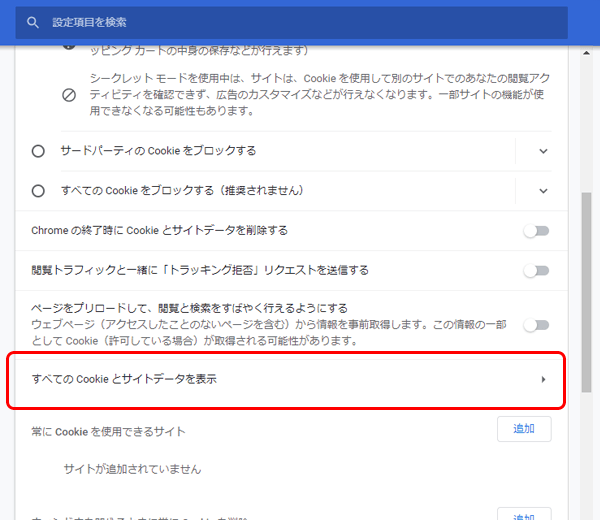
Task: Click the magnifier search icon in header
Action: click(33, 21)
